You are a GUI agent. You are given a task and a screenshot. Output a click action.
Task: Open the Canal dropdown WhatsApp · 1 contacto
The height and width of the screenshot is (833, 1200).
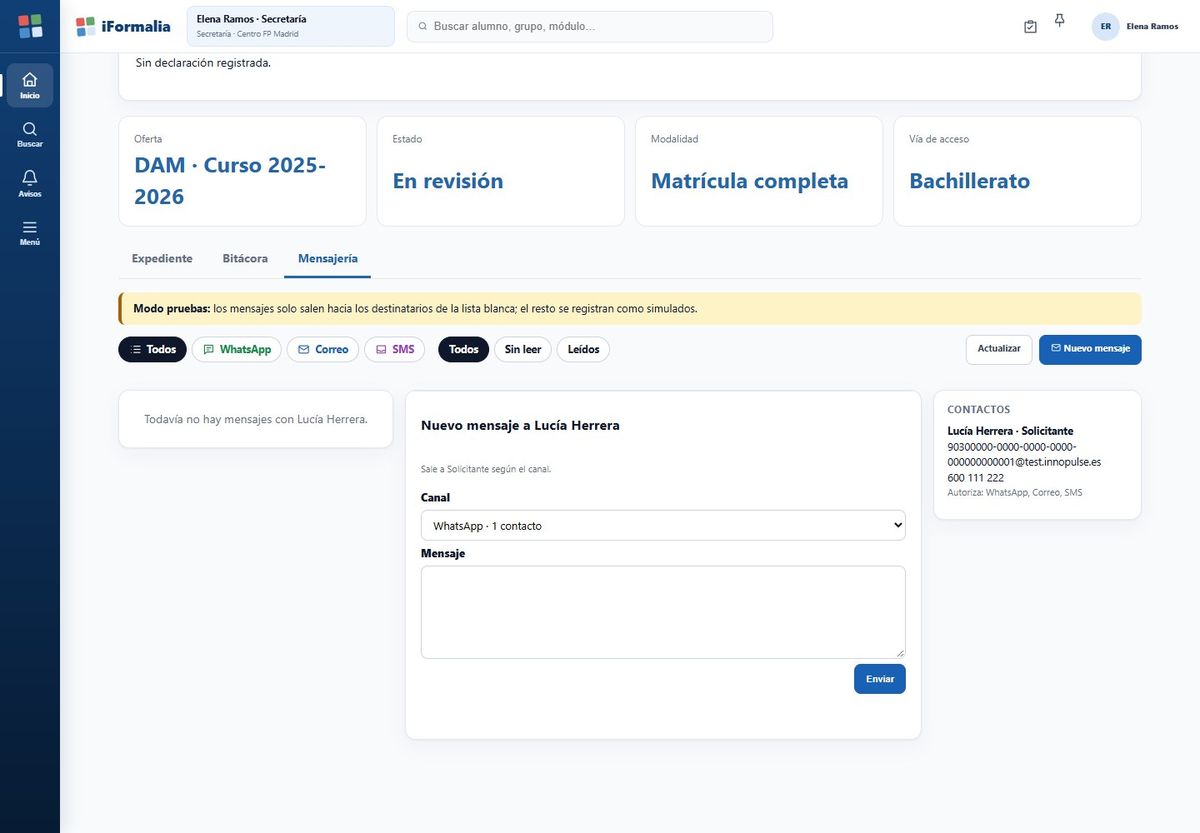coord(663,525)
